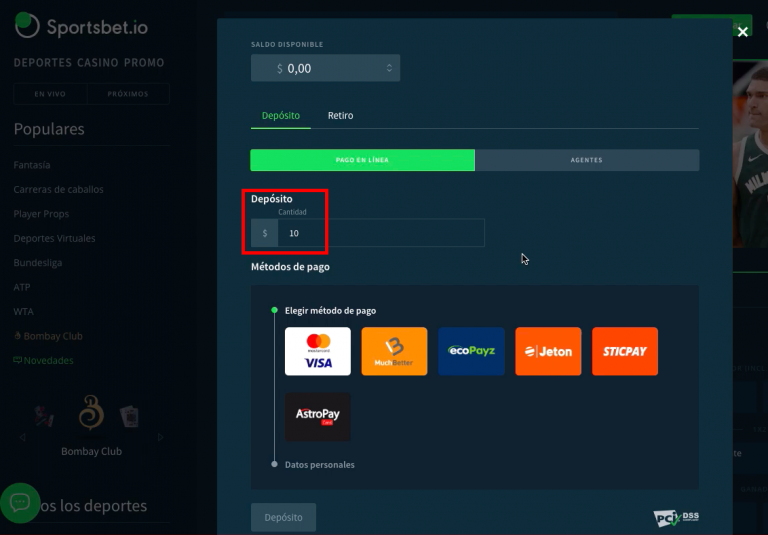Viewport: 768px width, 535px height.
Task: Open Carreras de caballos
Action: (x=58, y=190)
